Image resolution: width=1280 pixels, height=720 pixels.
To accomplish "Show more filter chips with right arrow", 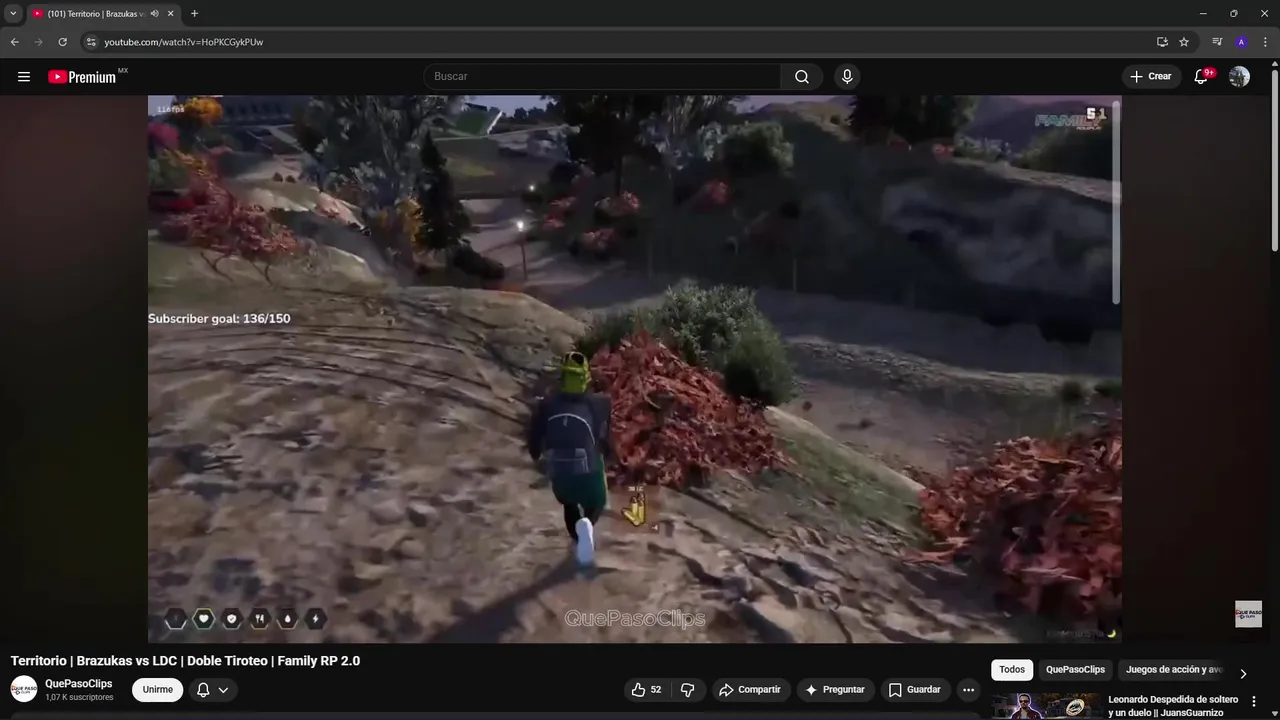I will click(1243, 674).
